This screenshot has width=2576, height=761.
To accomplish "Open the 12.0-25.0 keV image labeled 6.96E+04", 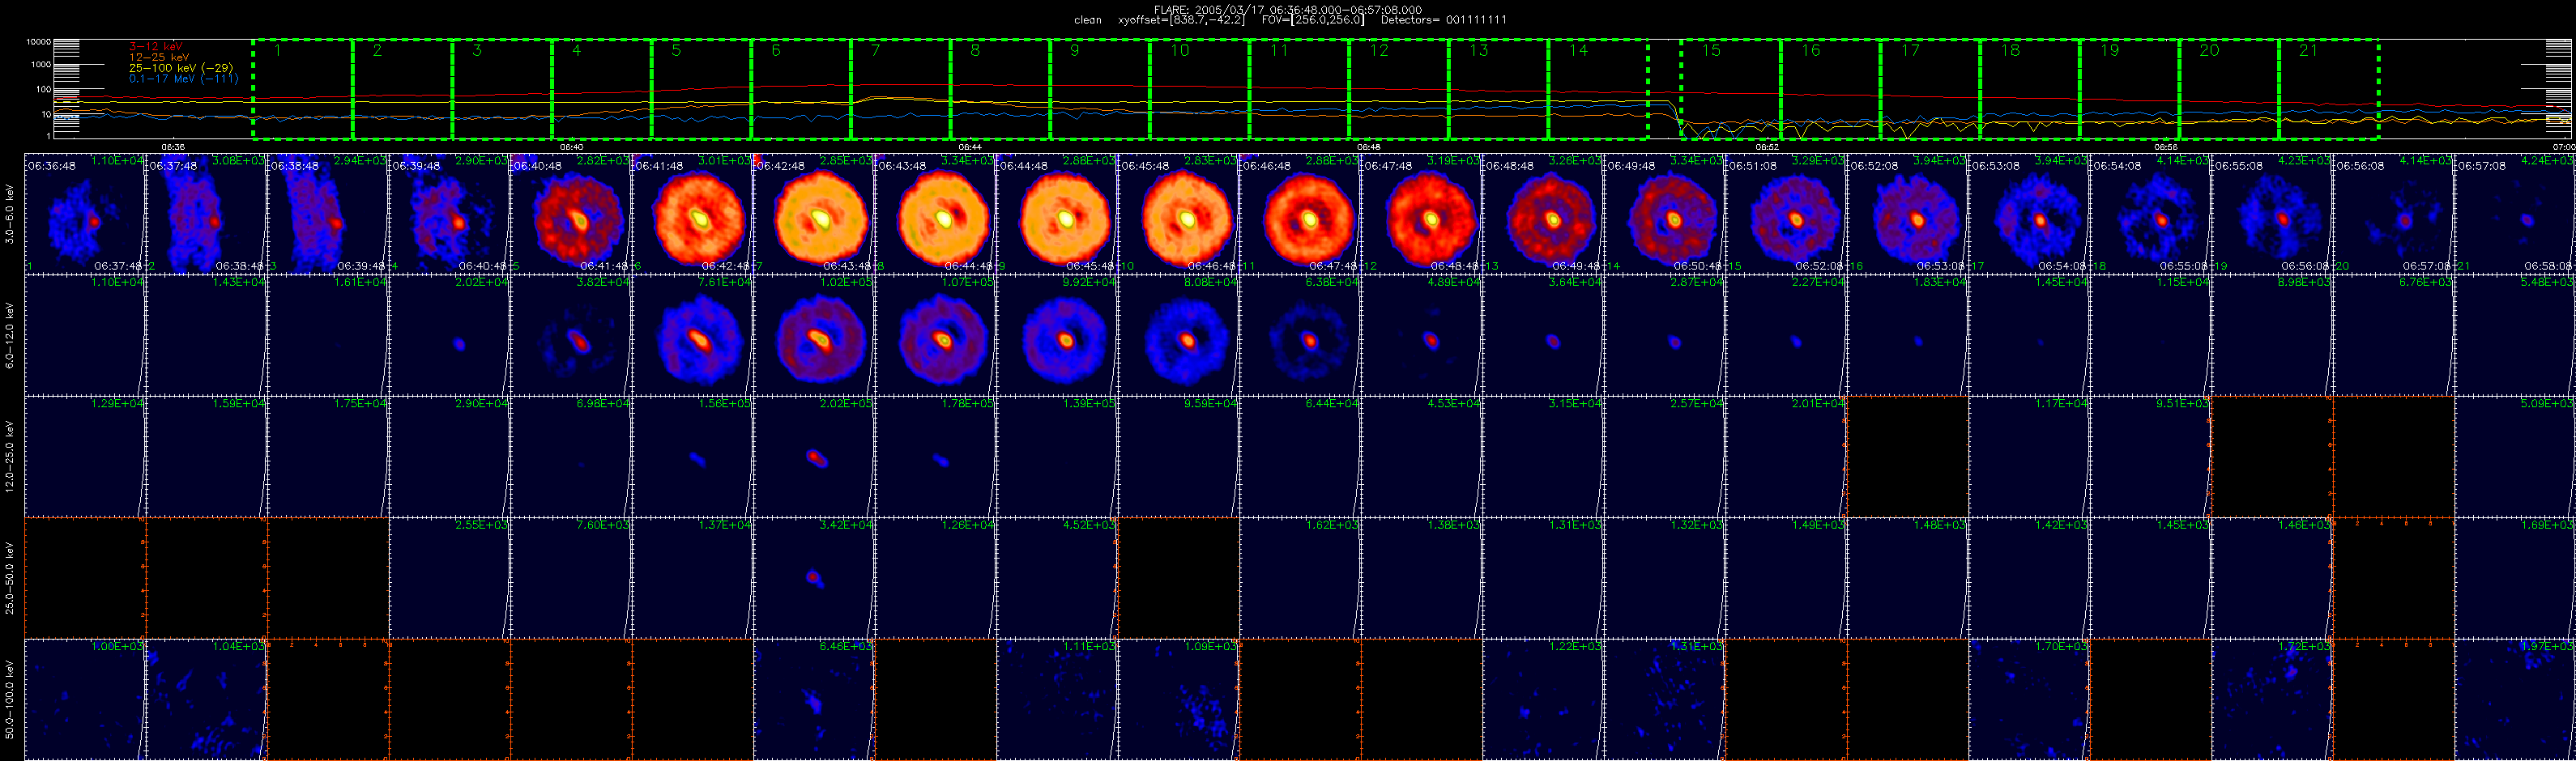I will [571, 456].
